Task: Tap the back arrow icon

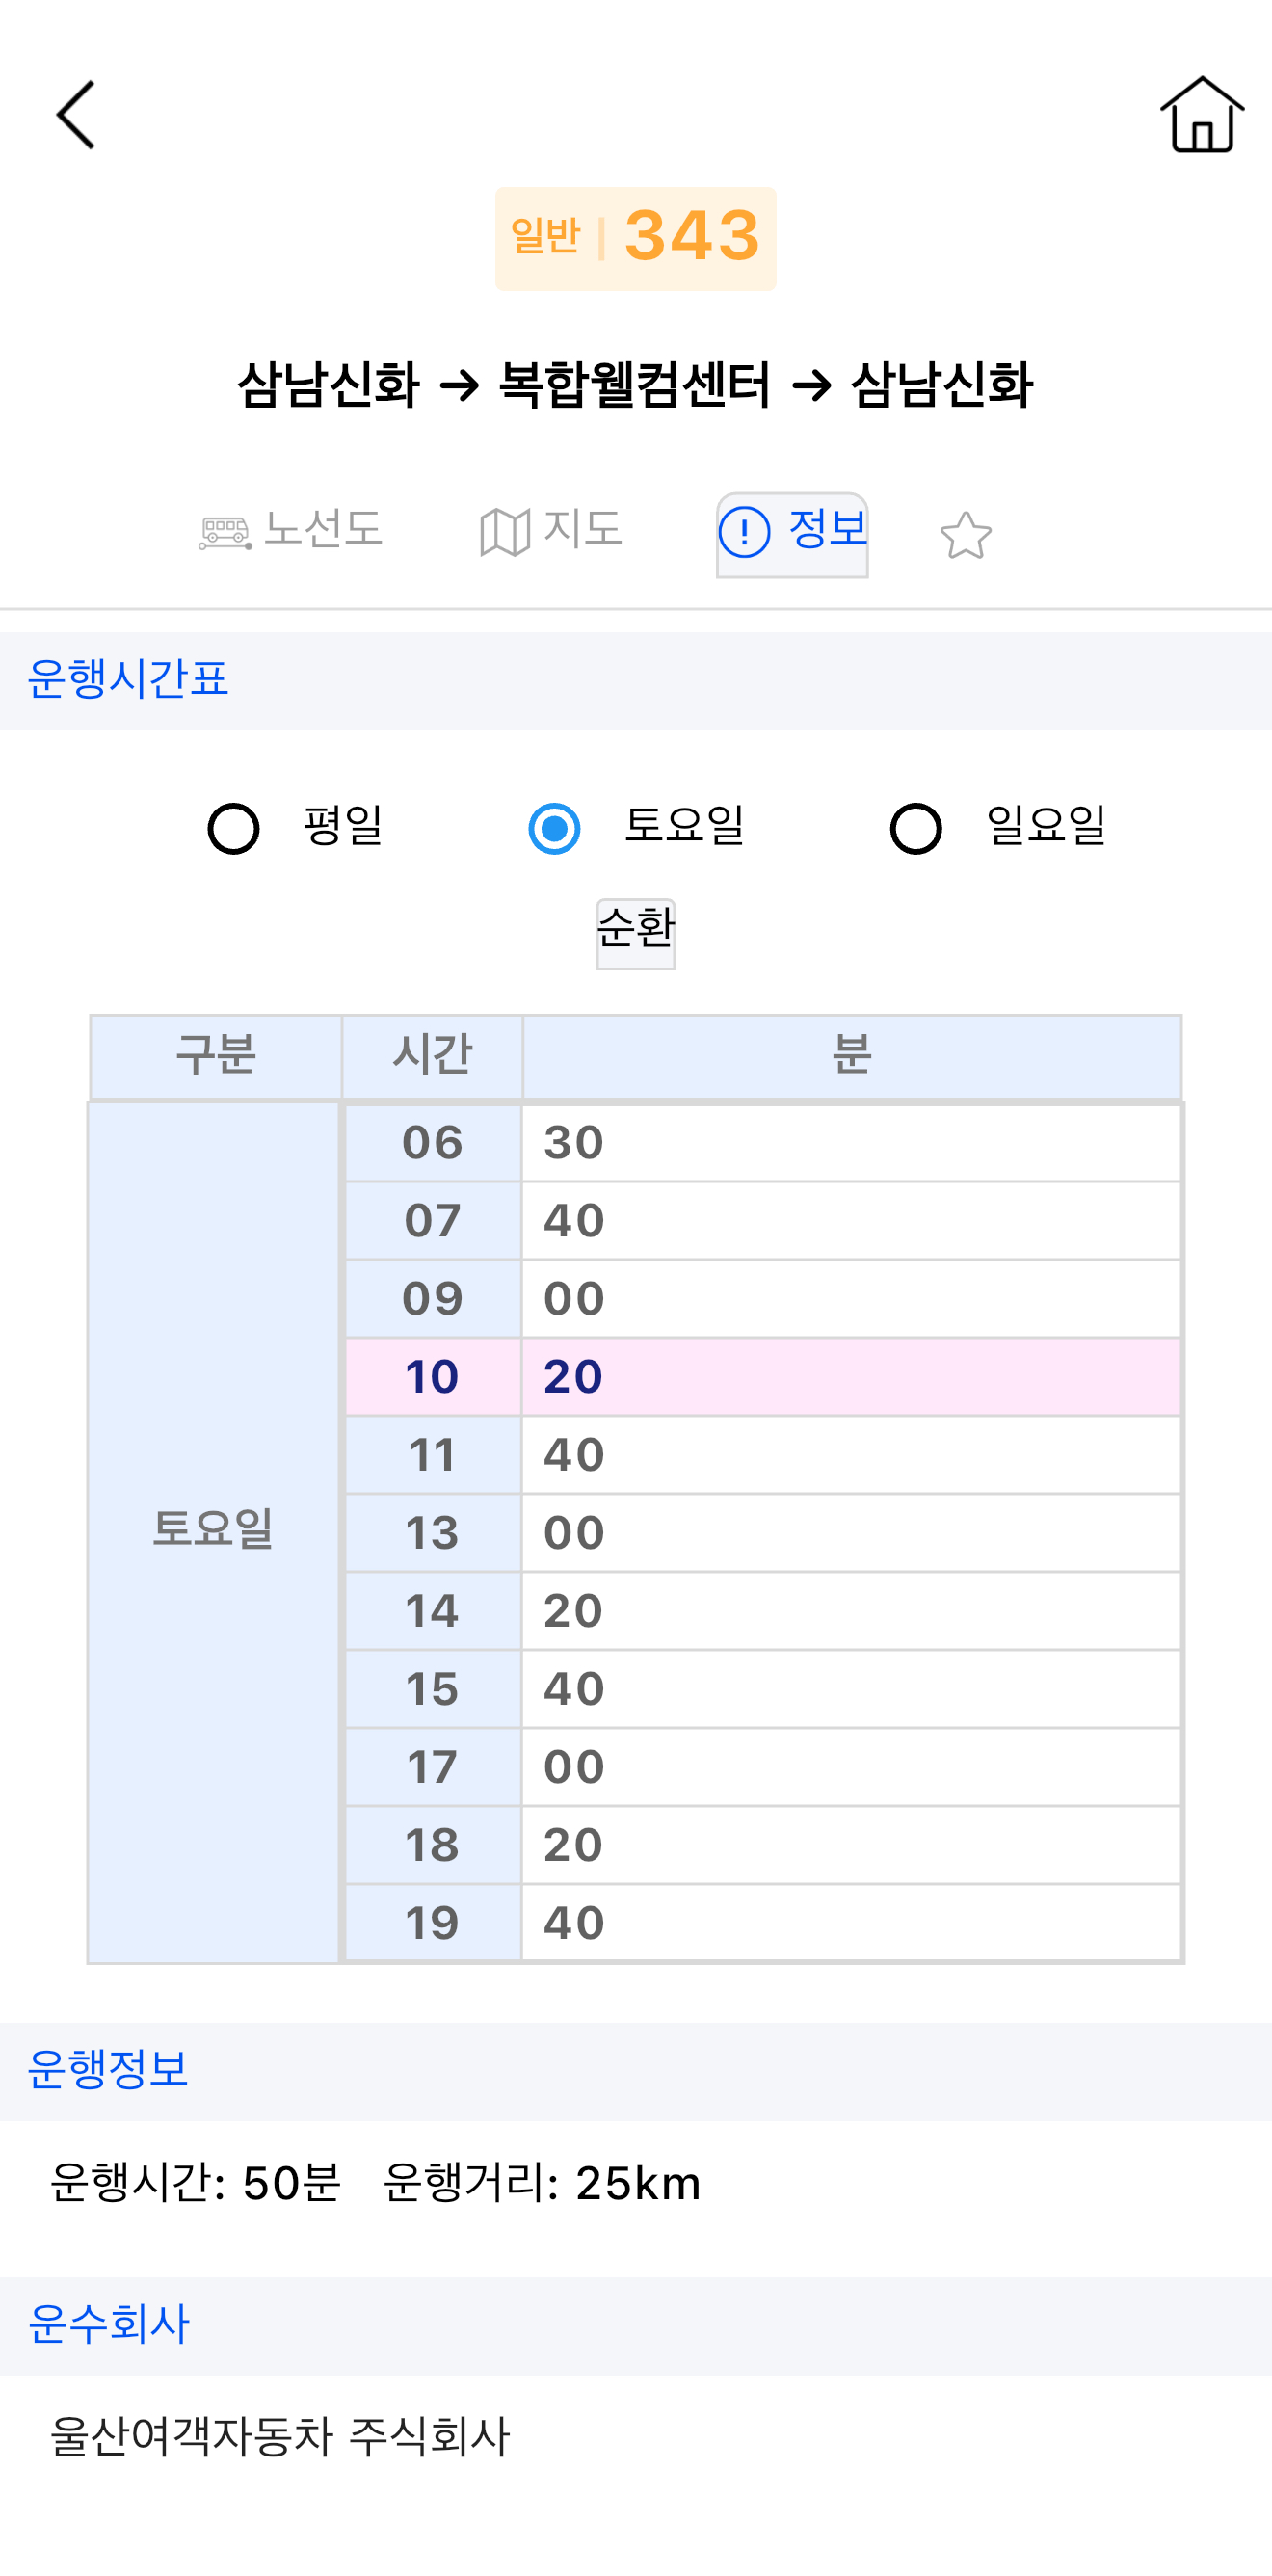Action: [x=76, y=115]
